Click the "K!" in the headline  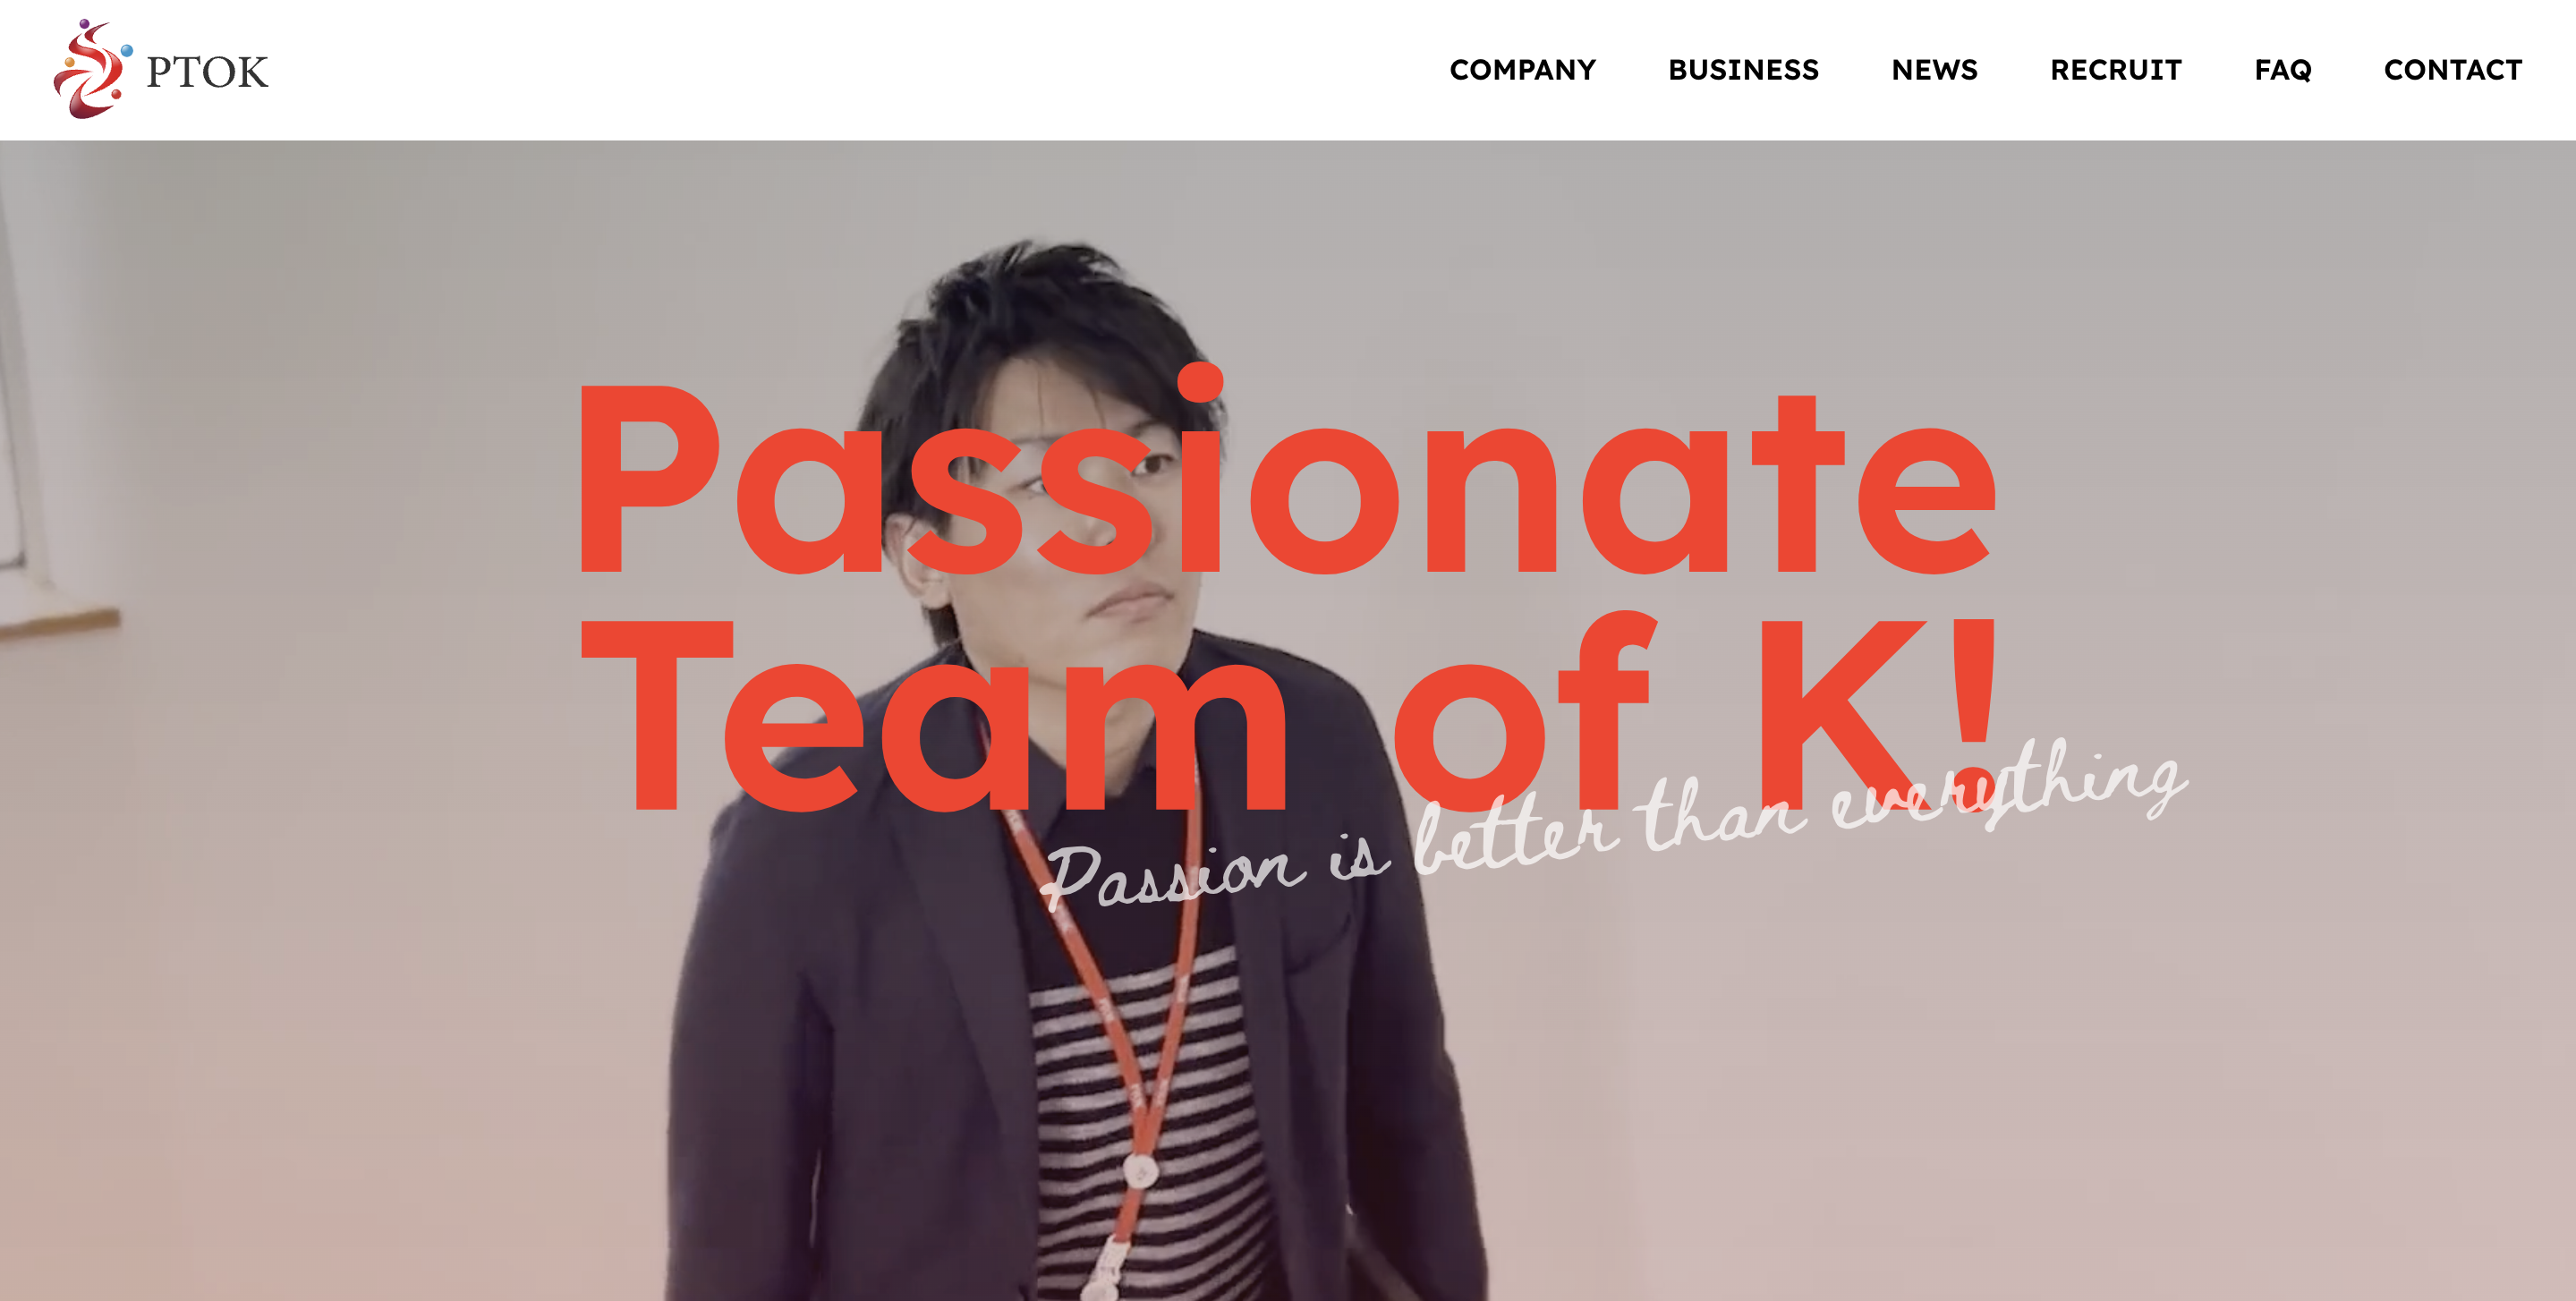[1877, 713]
